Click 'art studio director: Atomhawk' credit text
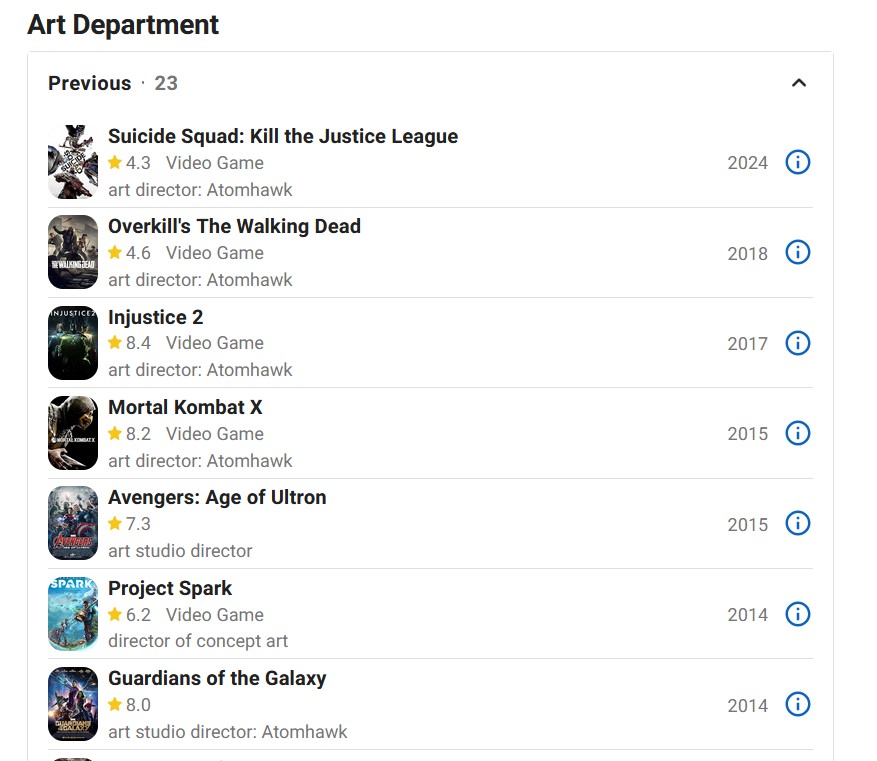877x761 pixels. point(228,731)
